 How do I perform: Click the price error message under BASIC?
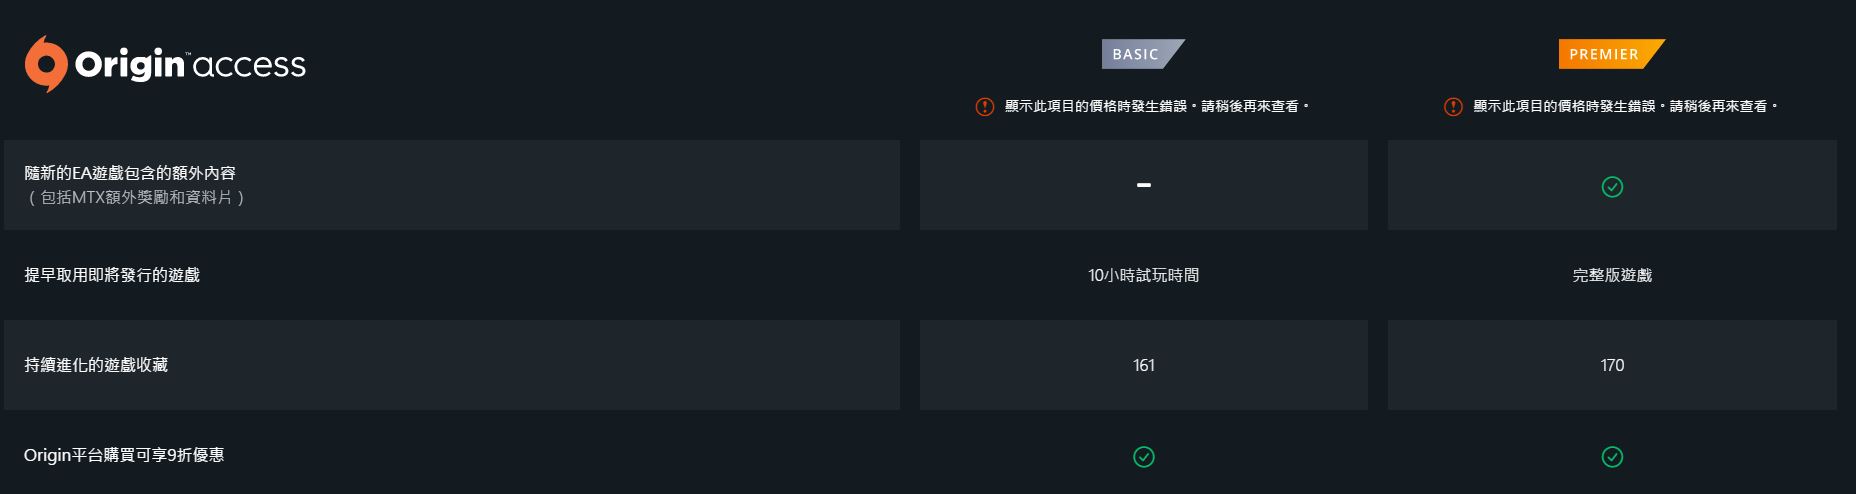(x=1156, y=106)
